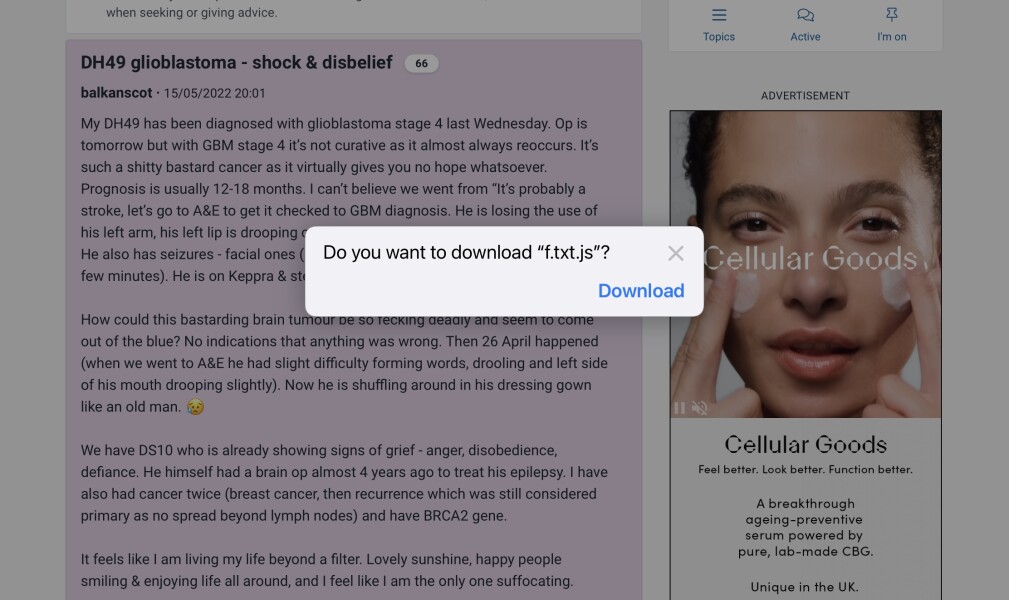Click the blue Download link
The width and height of the screenshot is (1009, 600).
click(x=641, y=291)
